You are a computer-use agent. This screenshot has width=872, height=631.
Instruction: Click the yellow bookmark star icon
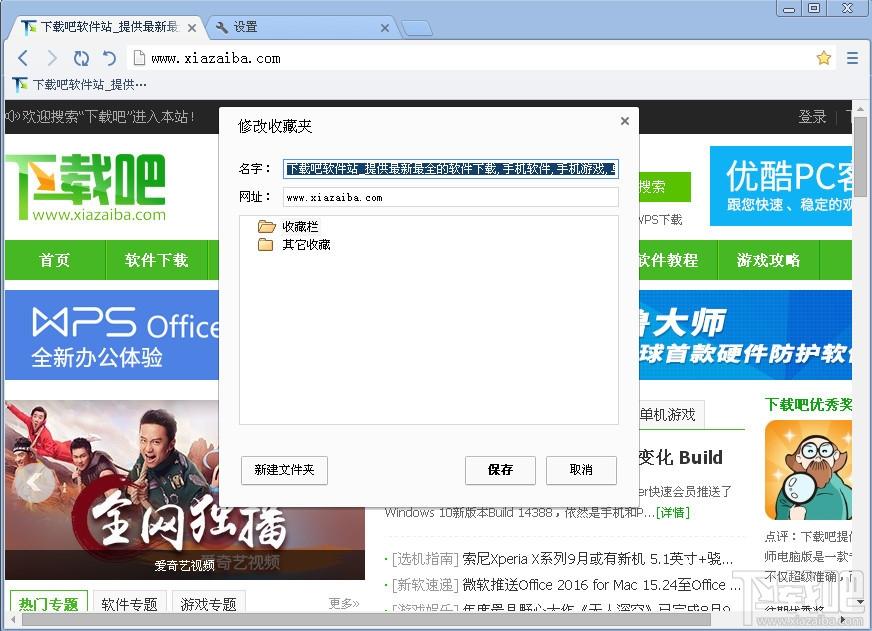click(824, 58)
